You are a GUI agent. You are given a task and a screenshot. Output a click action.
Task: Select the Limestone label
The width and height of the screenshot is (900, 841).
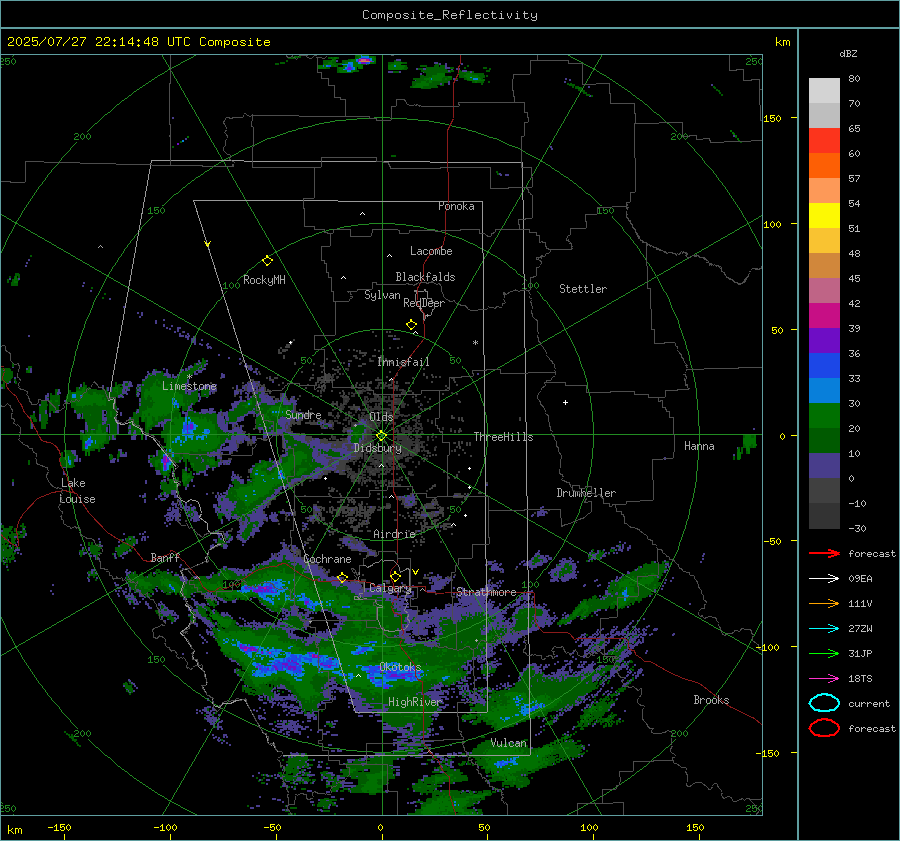pyautogui.click(x=189, y=386)
